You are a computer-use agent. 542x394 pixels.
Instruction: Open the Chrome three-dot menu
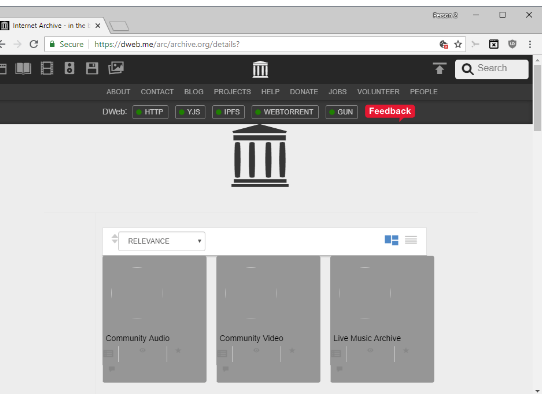pyautogui.click(x=530, y=44)
